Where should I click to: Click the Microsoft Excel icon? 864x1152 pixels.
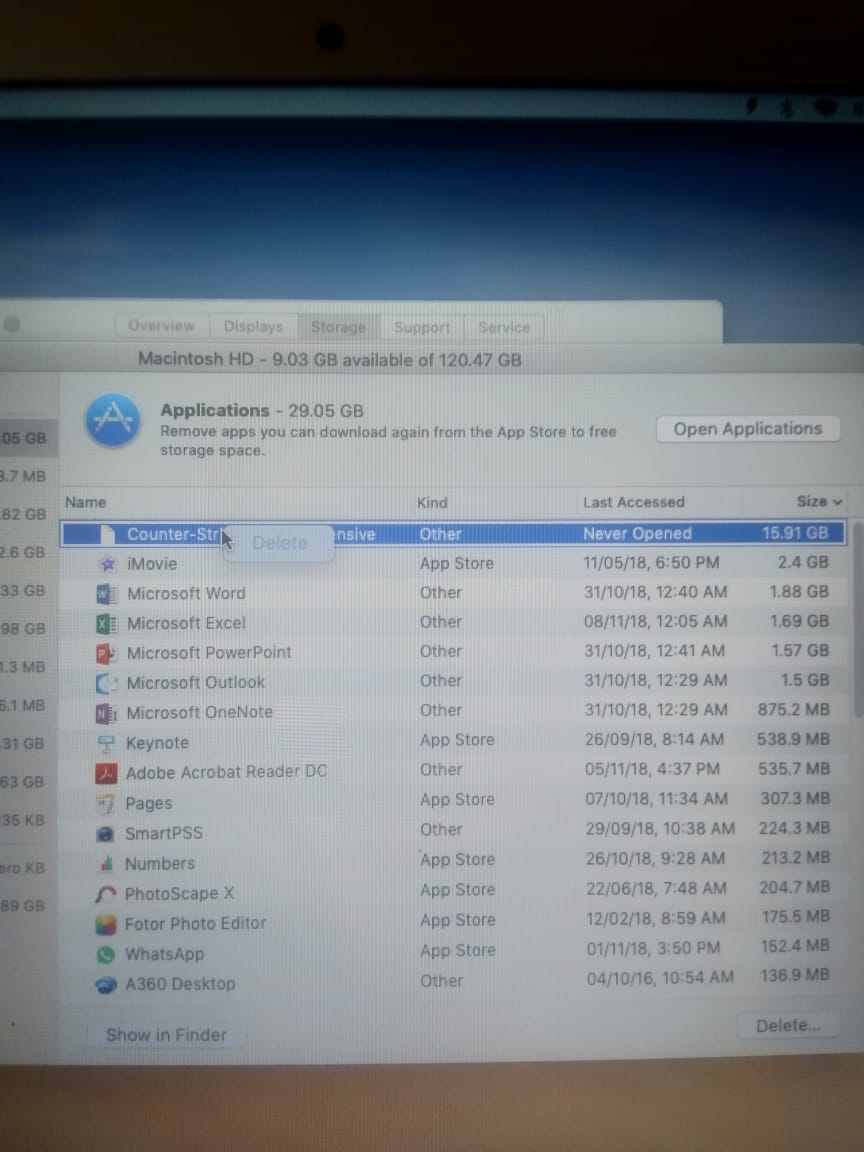point(107,624)
